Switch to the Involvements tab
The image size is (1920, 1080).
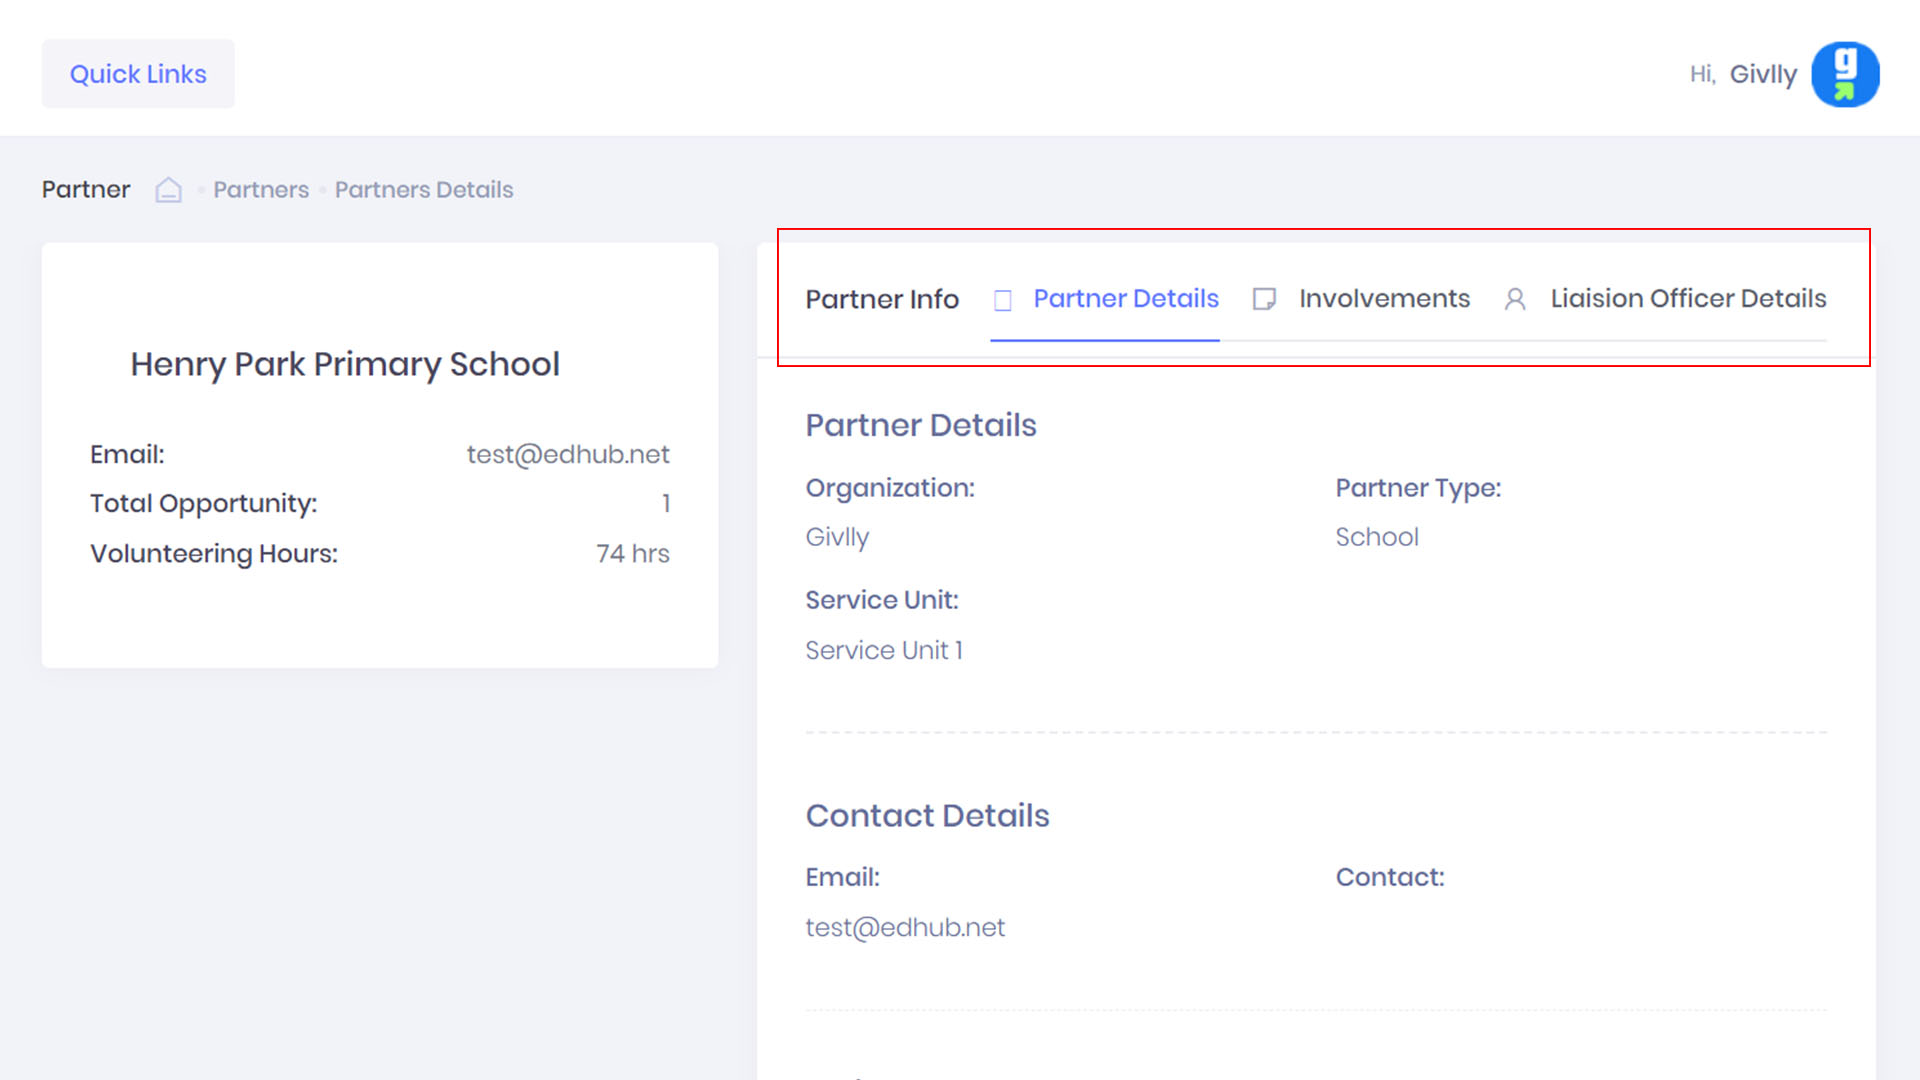coord(1384,299)
